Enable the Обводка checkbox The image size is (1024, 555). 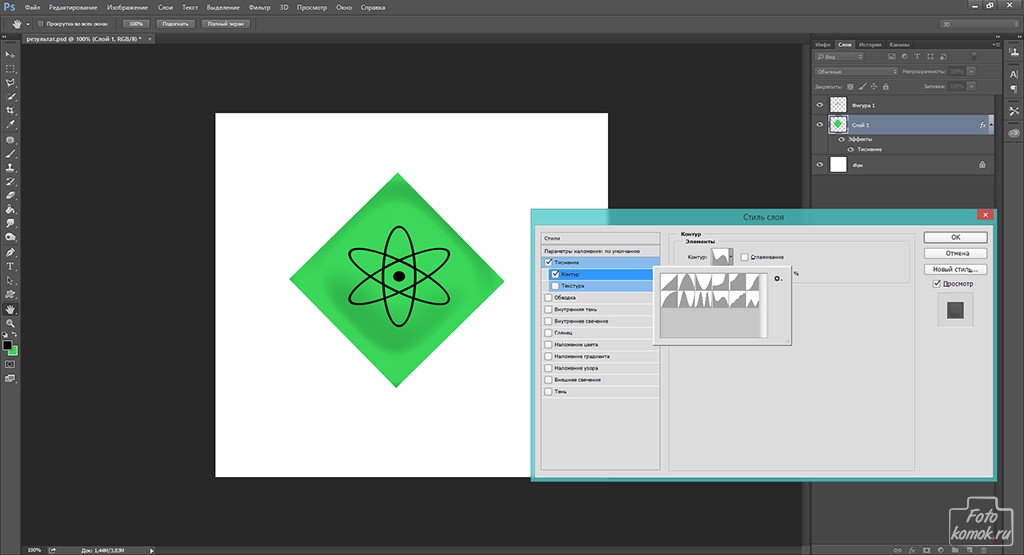(549, 298)
